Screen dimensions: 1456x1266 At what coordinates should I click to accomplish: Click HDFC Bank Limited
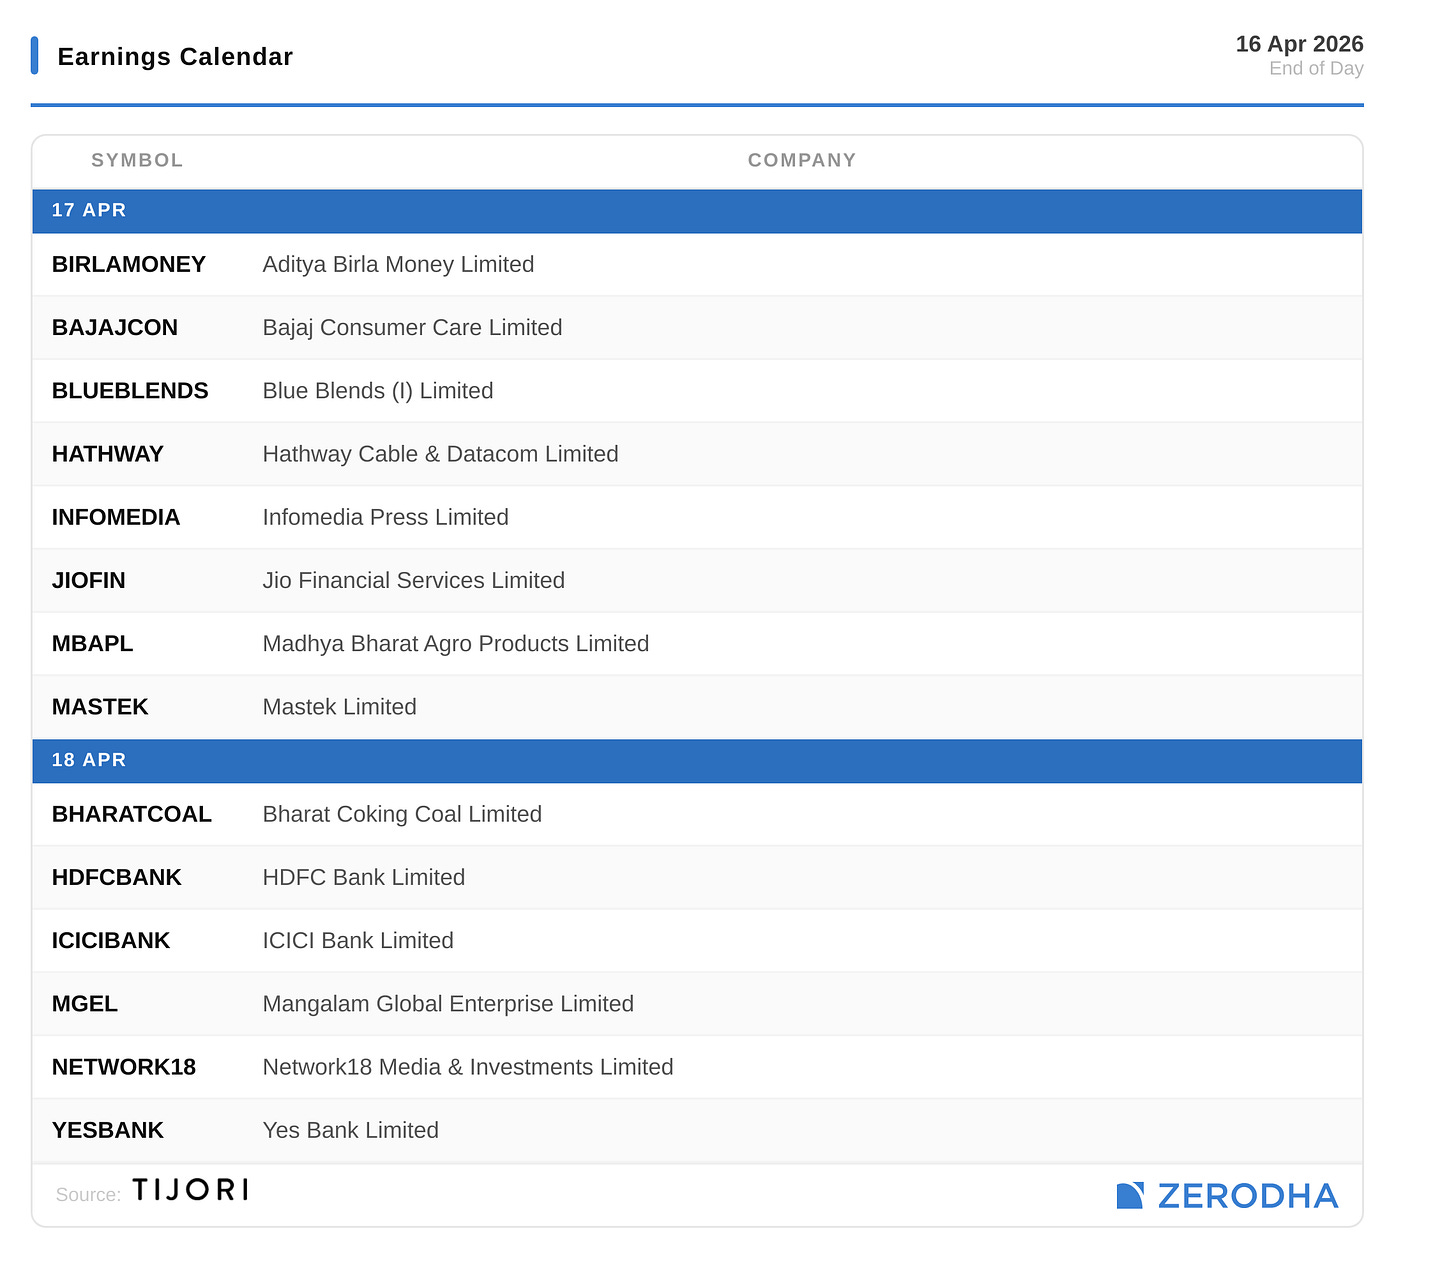pyautogui.click(x=364, y=877)
